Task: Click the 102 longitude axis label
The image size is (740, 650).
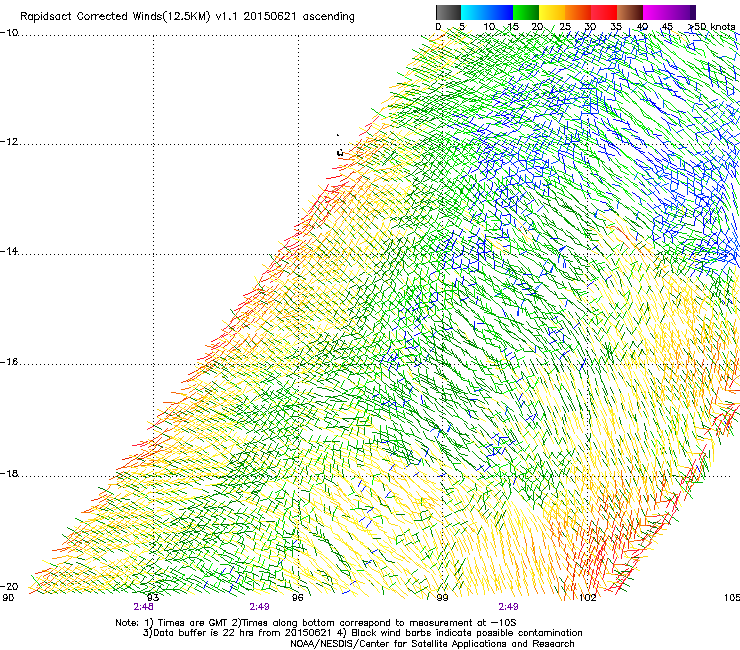Action: 587,598
